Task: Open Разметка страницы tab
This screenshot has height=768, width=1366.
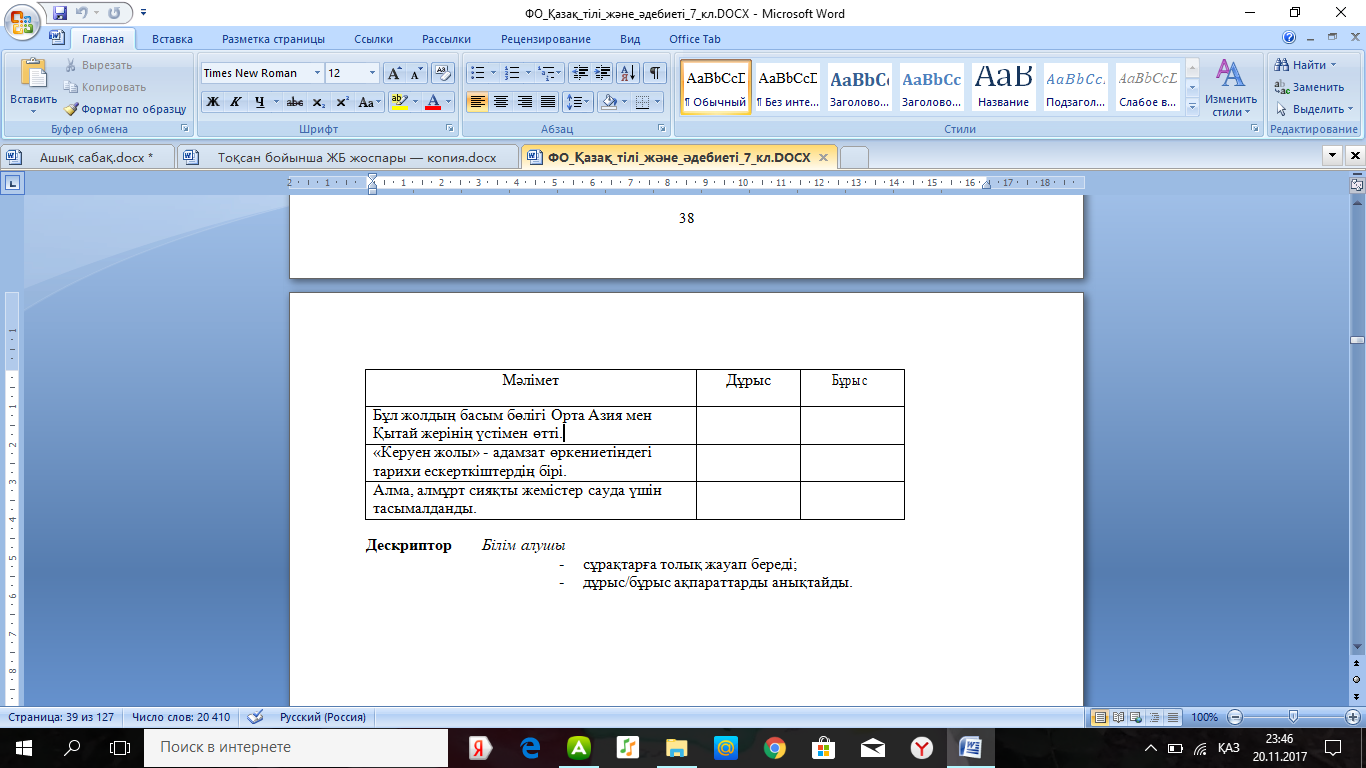Action: [x=273, y=39]
